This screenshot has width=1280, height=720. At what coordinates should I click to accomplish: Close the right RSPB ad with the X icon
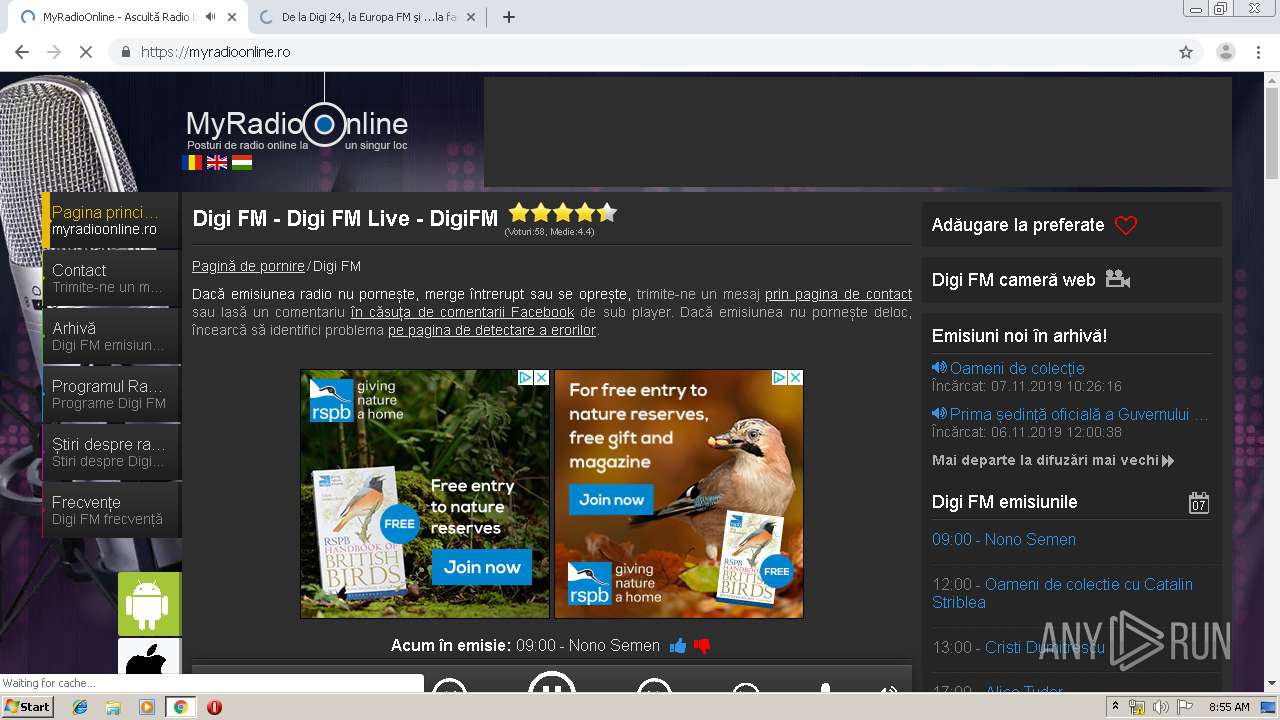795,378
